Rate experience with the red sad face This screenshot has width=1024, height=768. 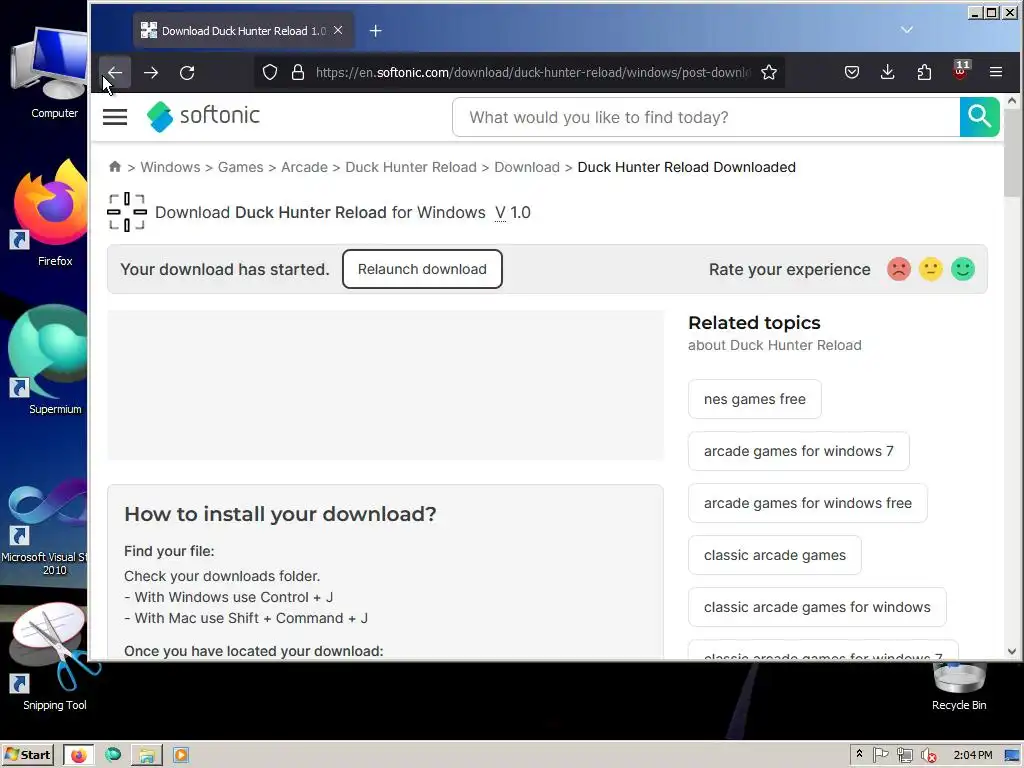899,269
